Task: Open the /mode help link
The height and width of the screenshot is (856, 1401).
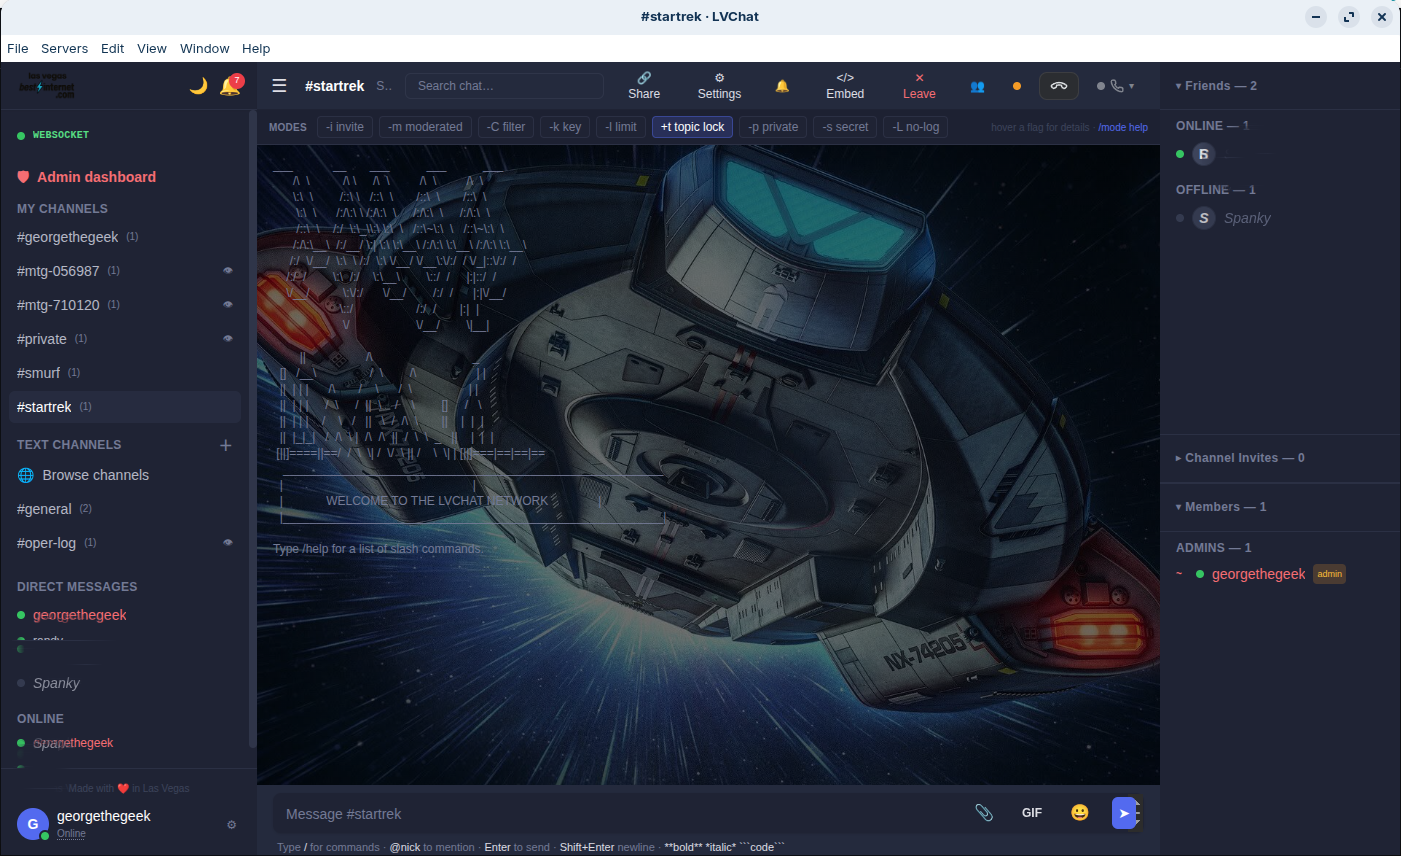Action: 1123,128
